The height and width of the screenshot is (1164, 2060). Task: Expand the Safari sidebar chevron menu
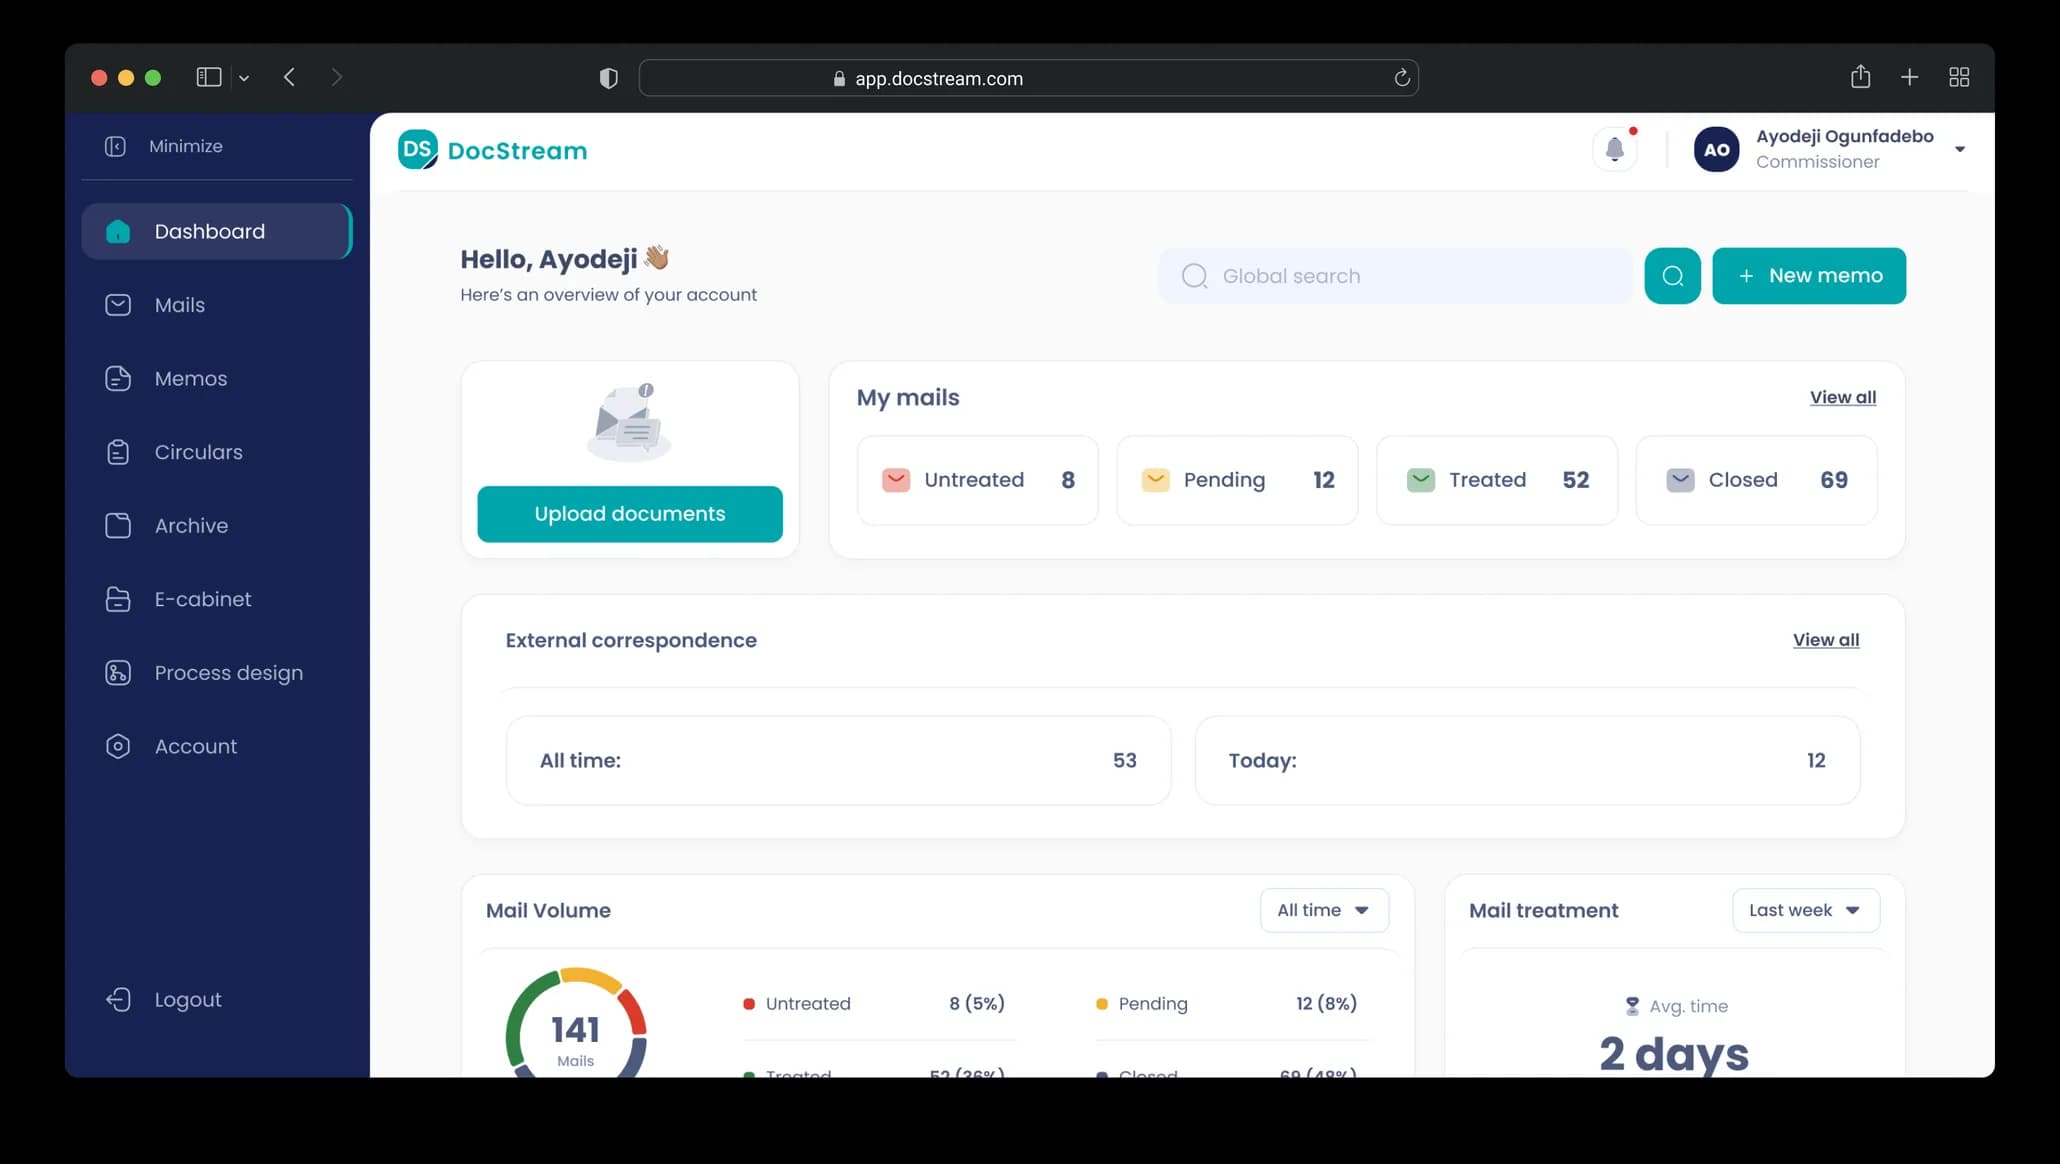[x=244, y=78]
